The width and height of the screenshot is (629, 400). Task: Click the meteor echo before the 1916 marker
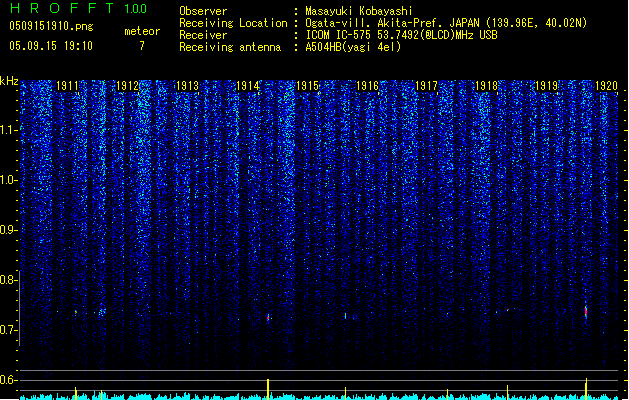tap(345, 316)
